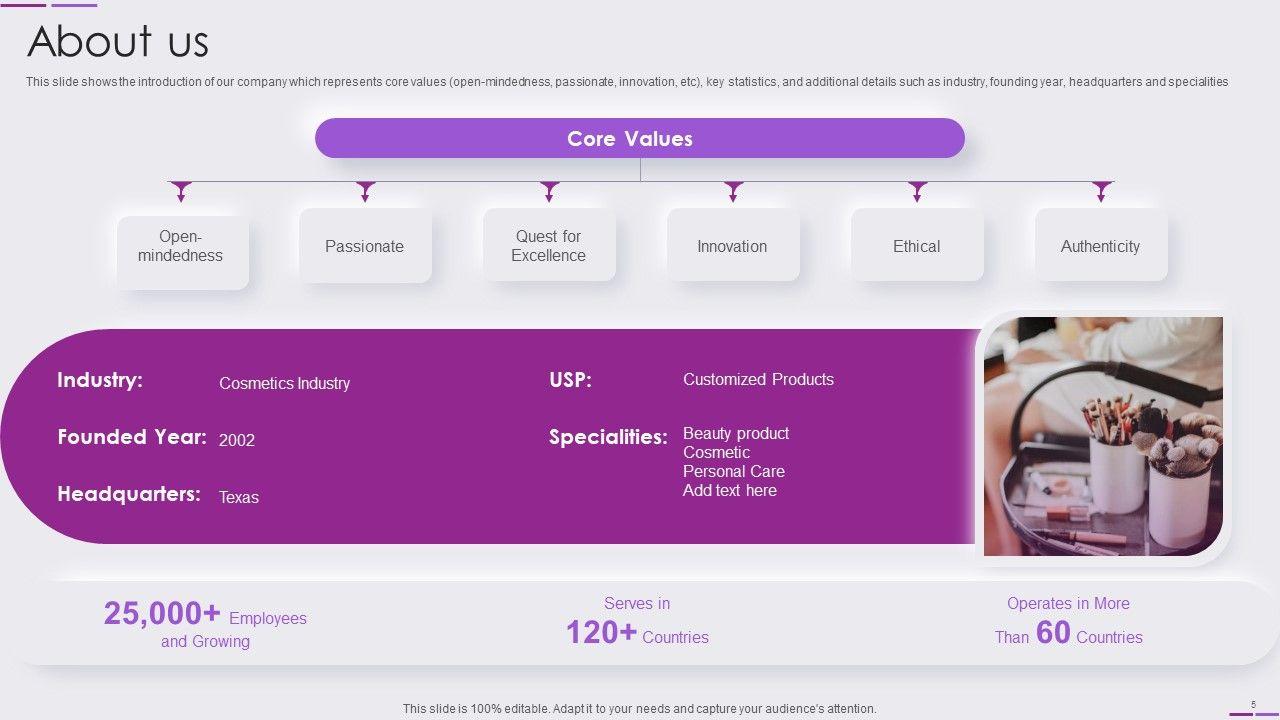The image size is (1280, 720).
Task: Click the Customized Products USP text
Action: [758, 379]
